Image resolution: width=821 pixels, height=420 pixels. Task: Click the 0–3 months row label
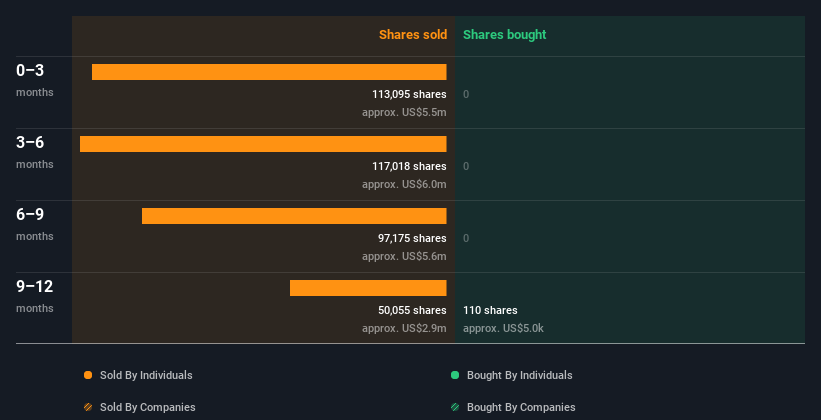pos(35,80)
